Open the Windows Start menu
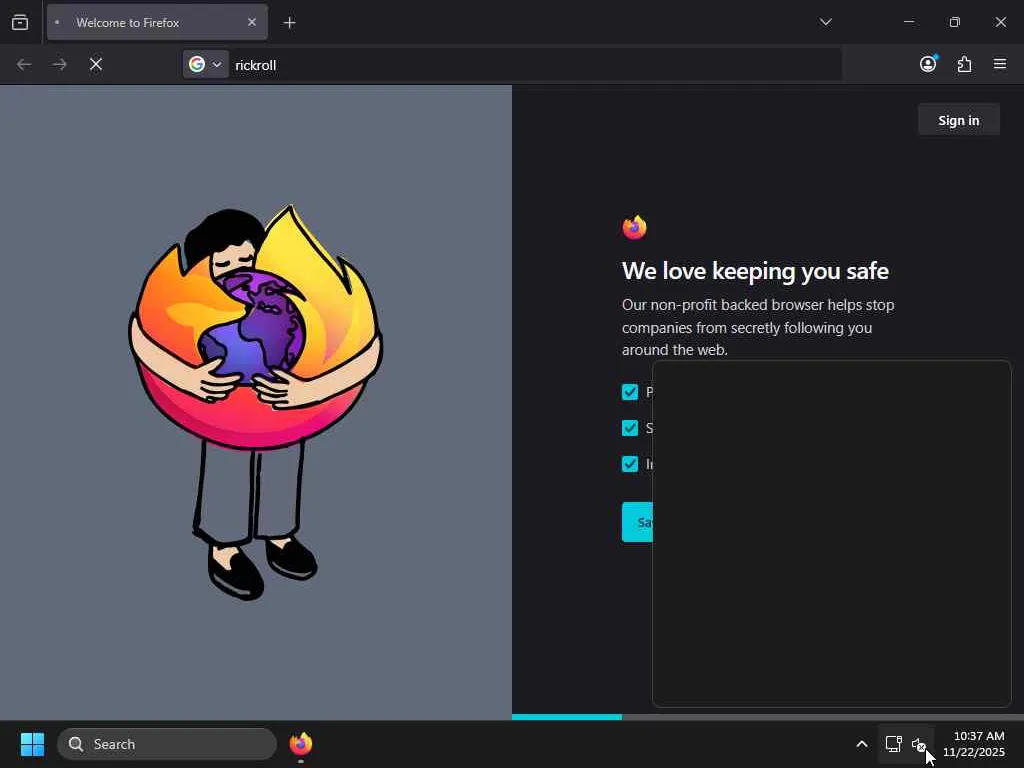The width and height of the screenshot is (1024, 768). 32,744
